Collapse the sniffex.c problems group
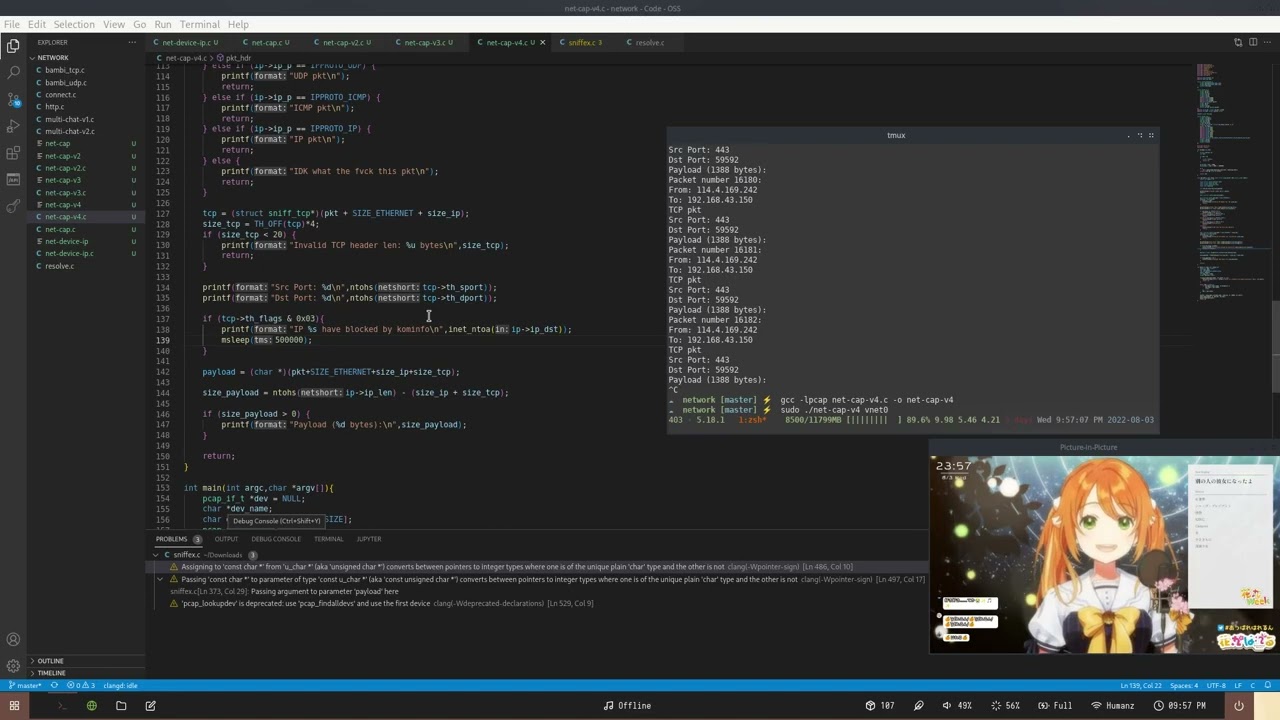The height and width of the screenshot is (720, 1280). coord(156,554)
